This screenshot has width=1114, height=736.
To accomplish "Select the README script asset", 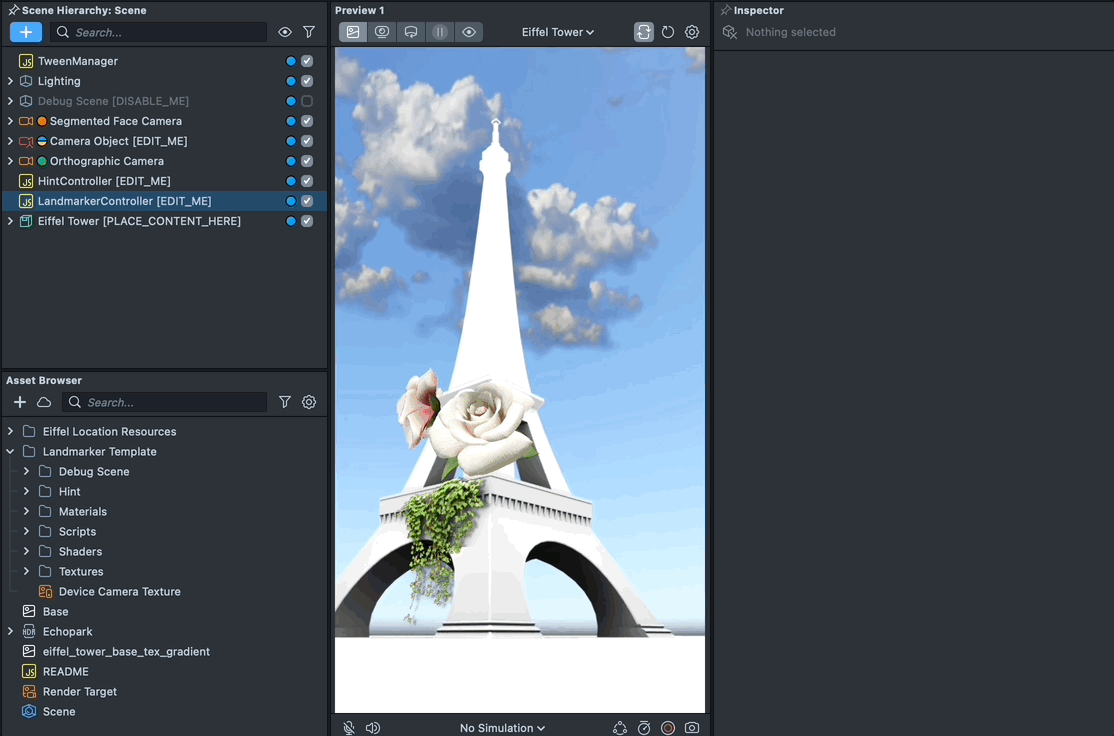I will (x=65, y=672).
